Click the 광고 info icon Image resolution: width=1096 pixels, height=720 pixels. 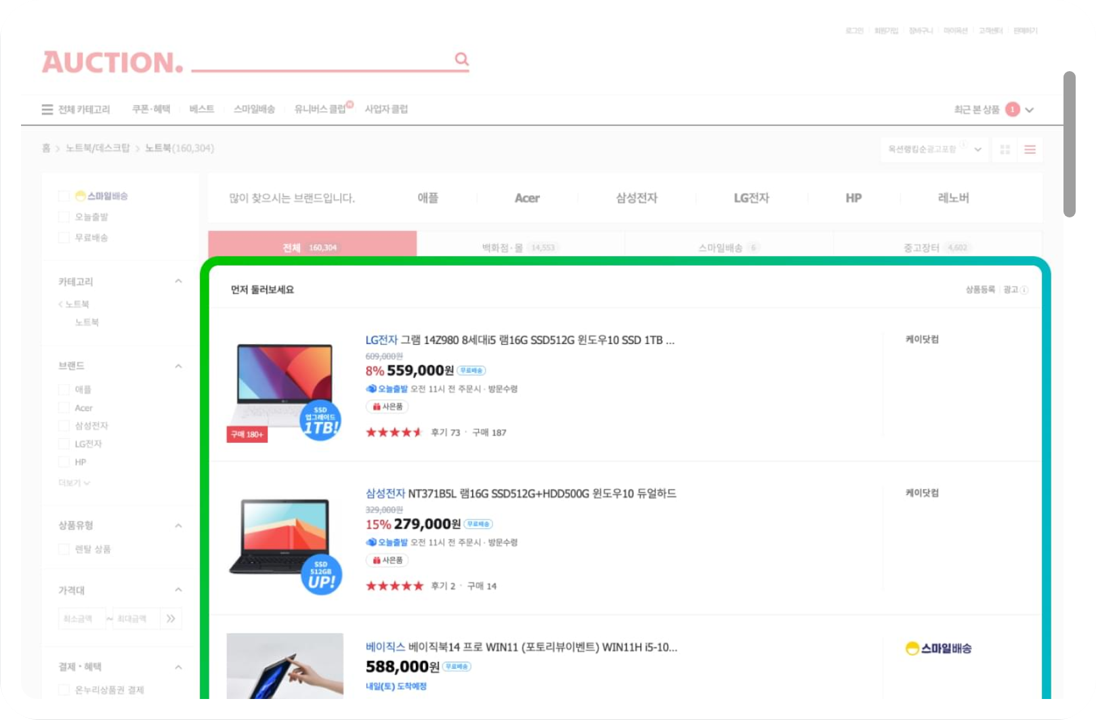[x=1024, y=290]
